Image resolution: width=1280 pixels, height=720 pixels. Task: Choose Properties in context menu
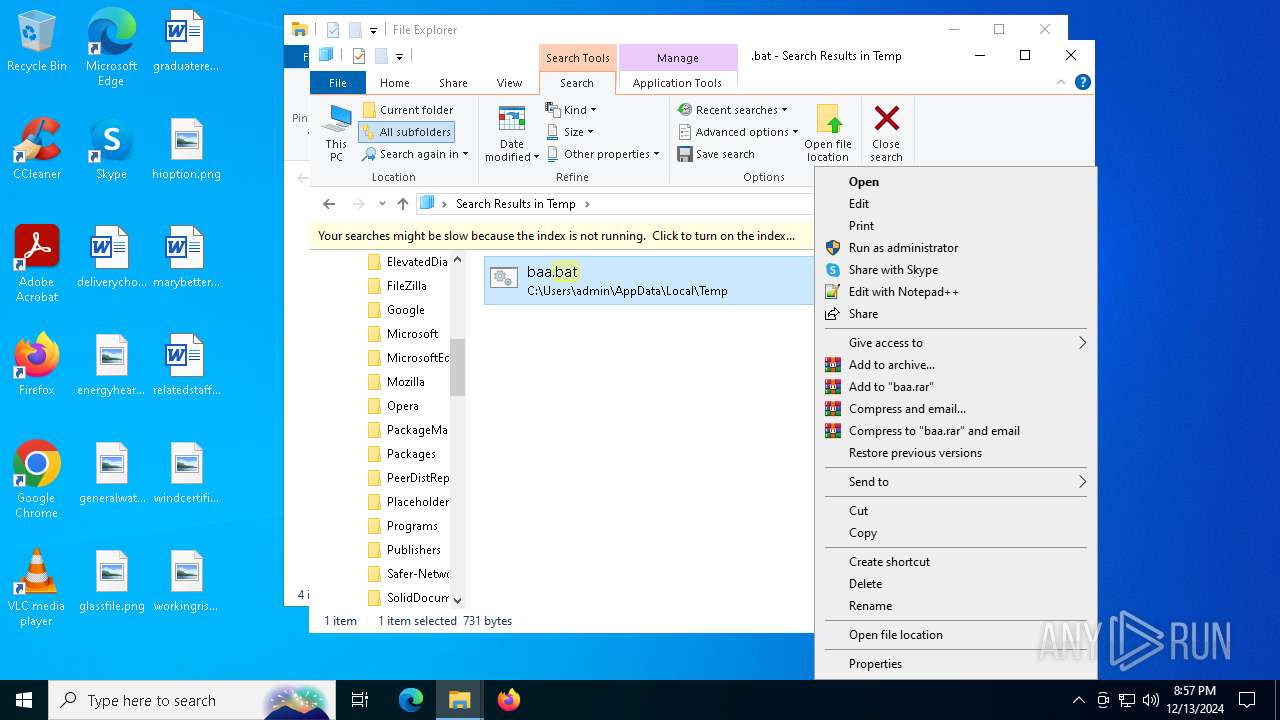pyautogui.click(x=955, y=664)
